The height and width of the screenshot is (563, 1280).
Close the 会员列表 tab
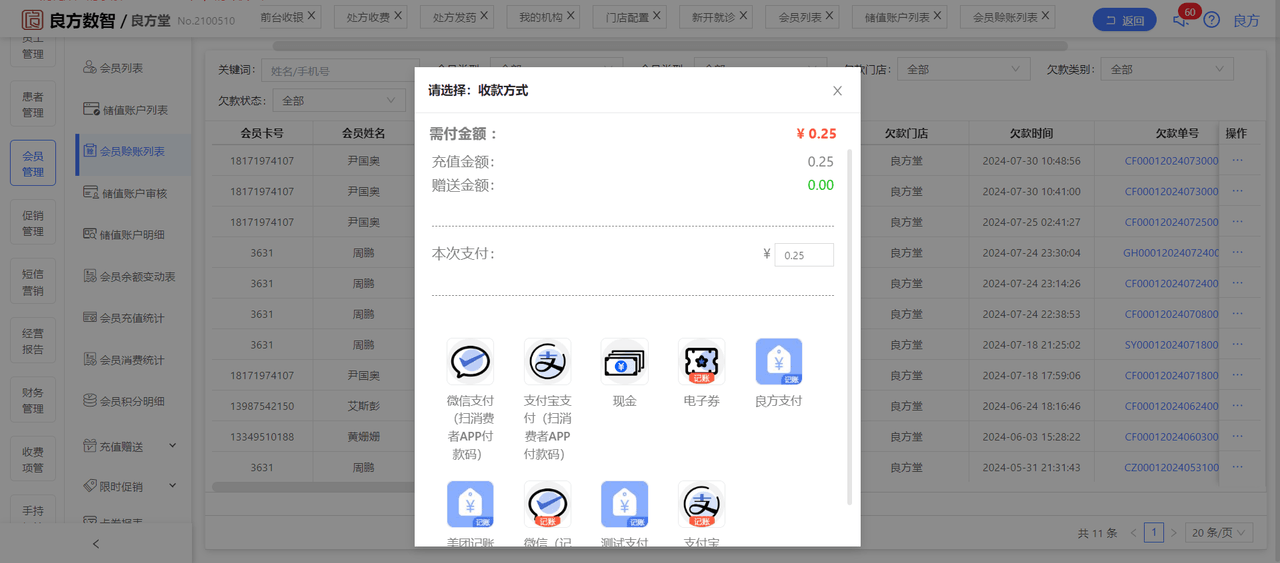click(x=831, y=17)
